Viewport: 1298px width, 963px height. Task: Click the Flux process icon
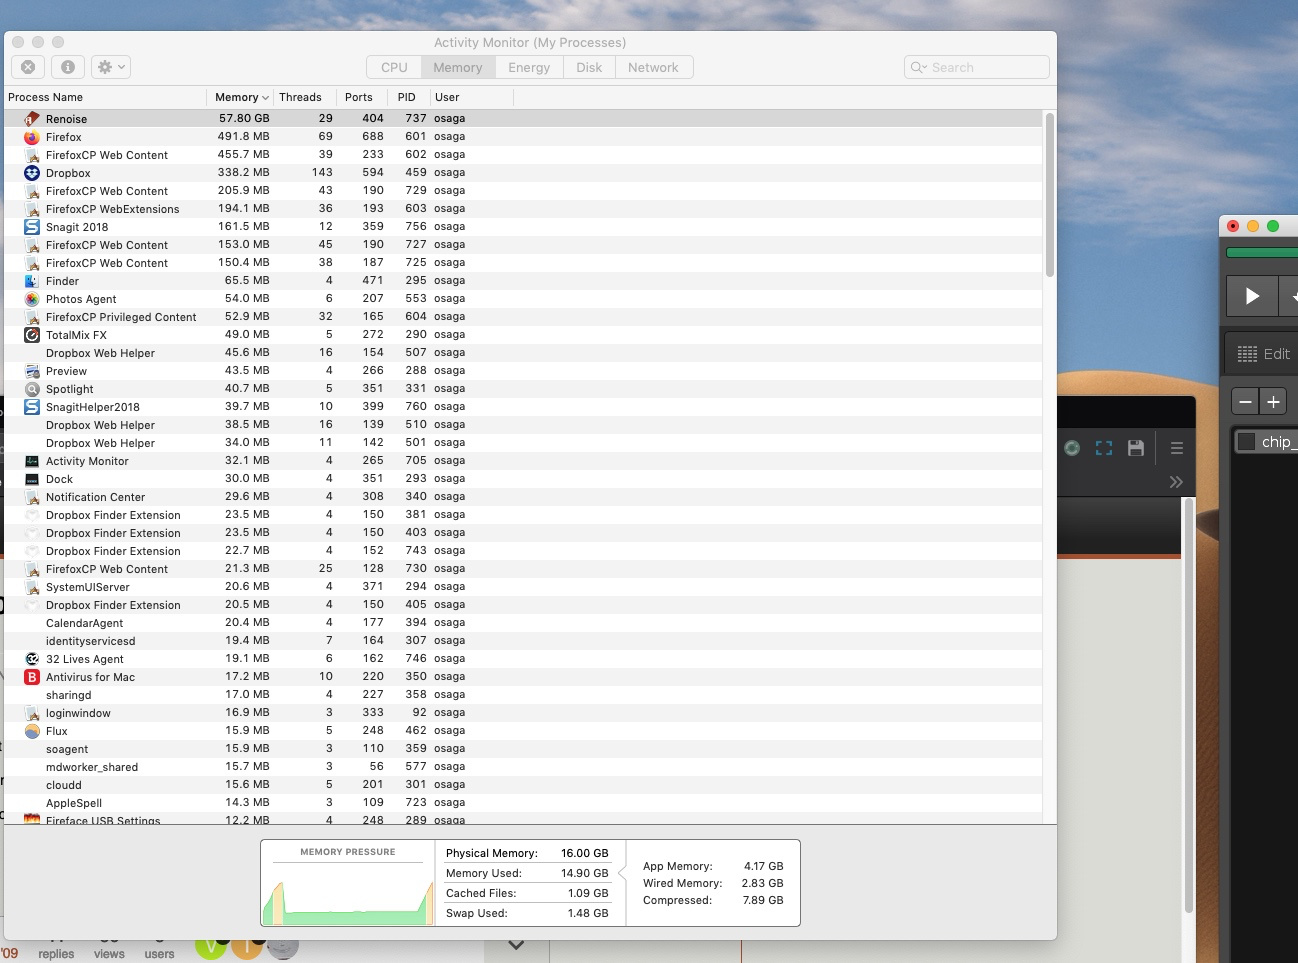click(x=32, y=731)
